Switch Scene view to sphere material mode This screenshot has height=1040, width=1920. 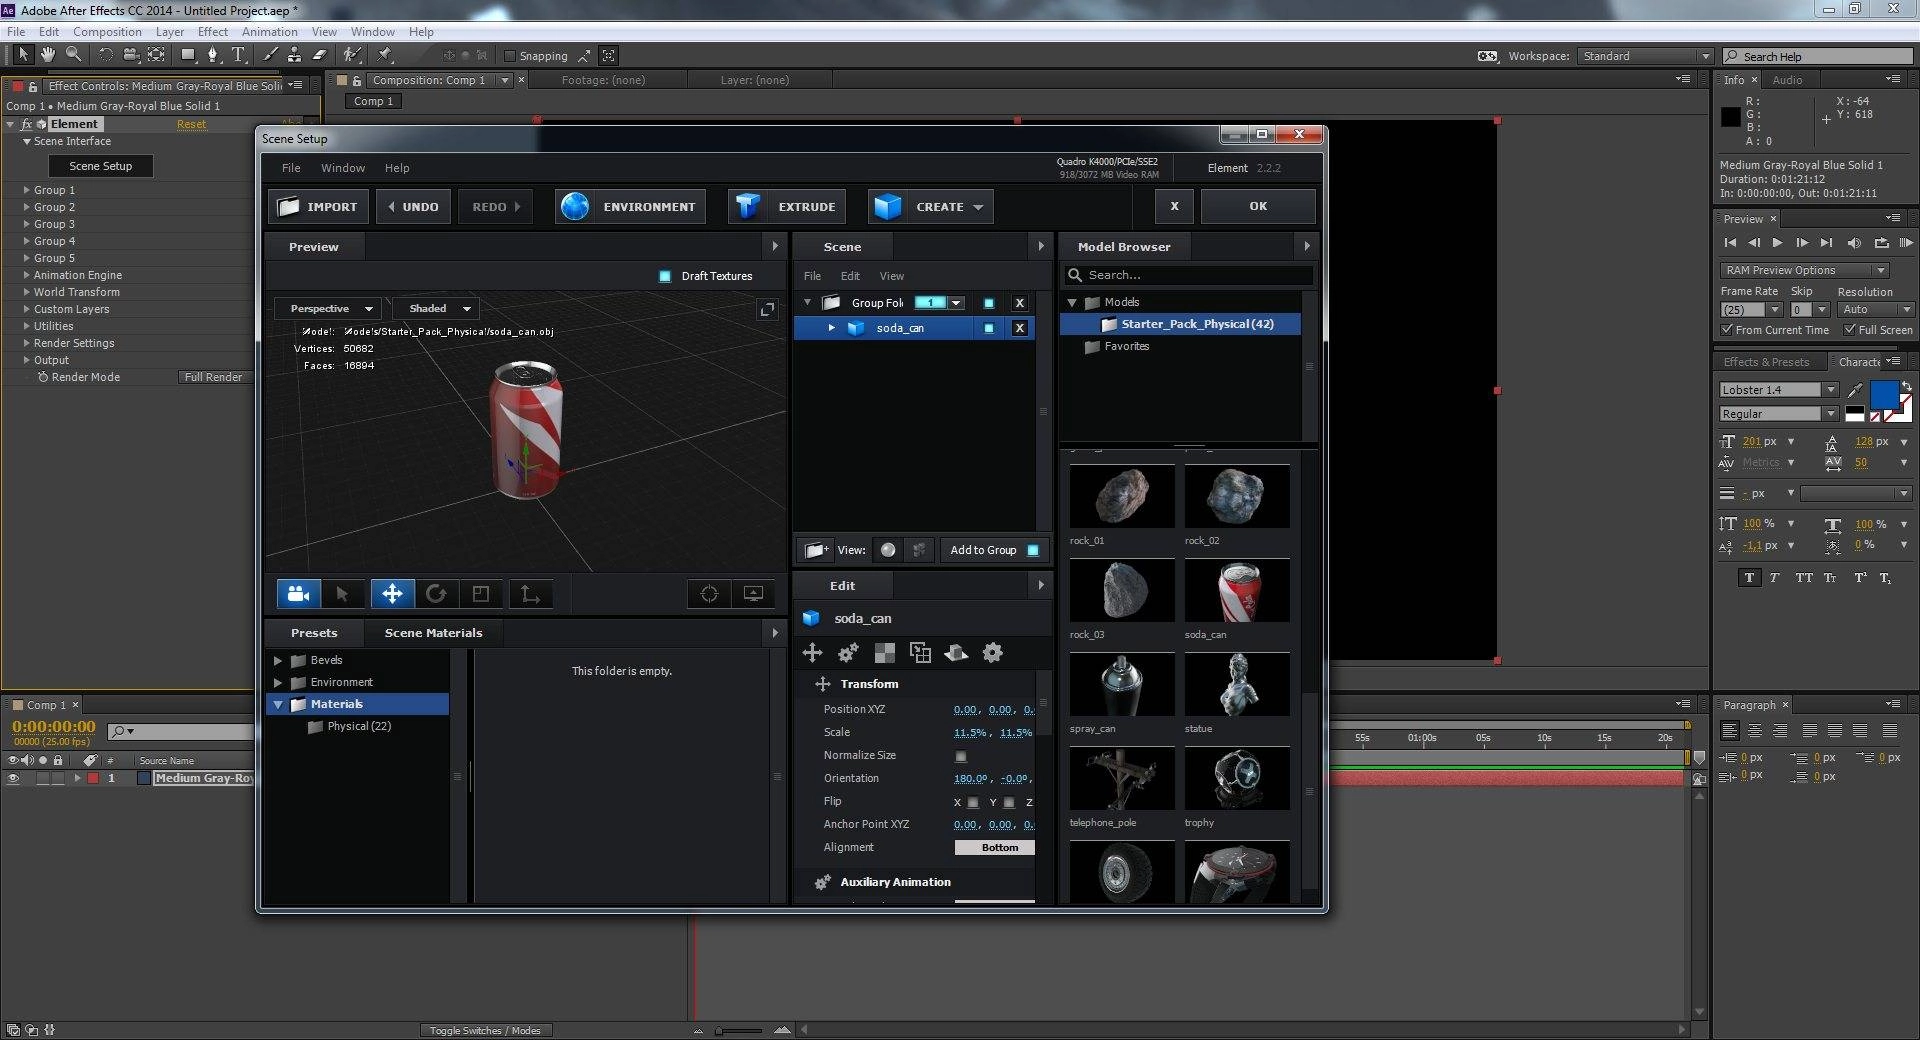(888, 550)
